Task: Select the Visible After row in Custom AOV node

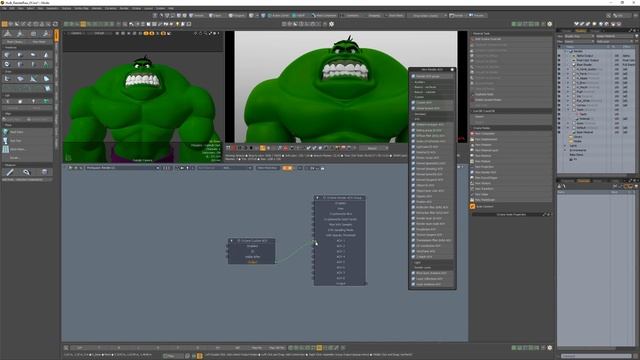Action: [252, 257]
